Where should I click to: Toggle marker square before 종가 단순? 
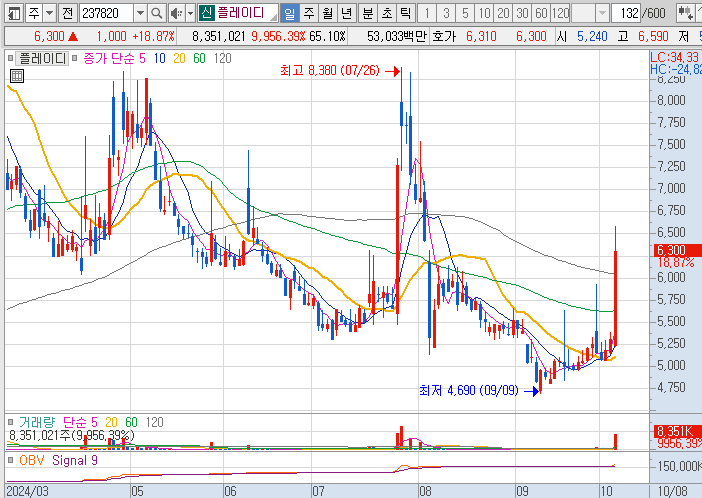(75, 58)
